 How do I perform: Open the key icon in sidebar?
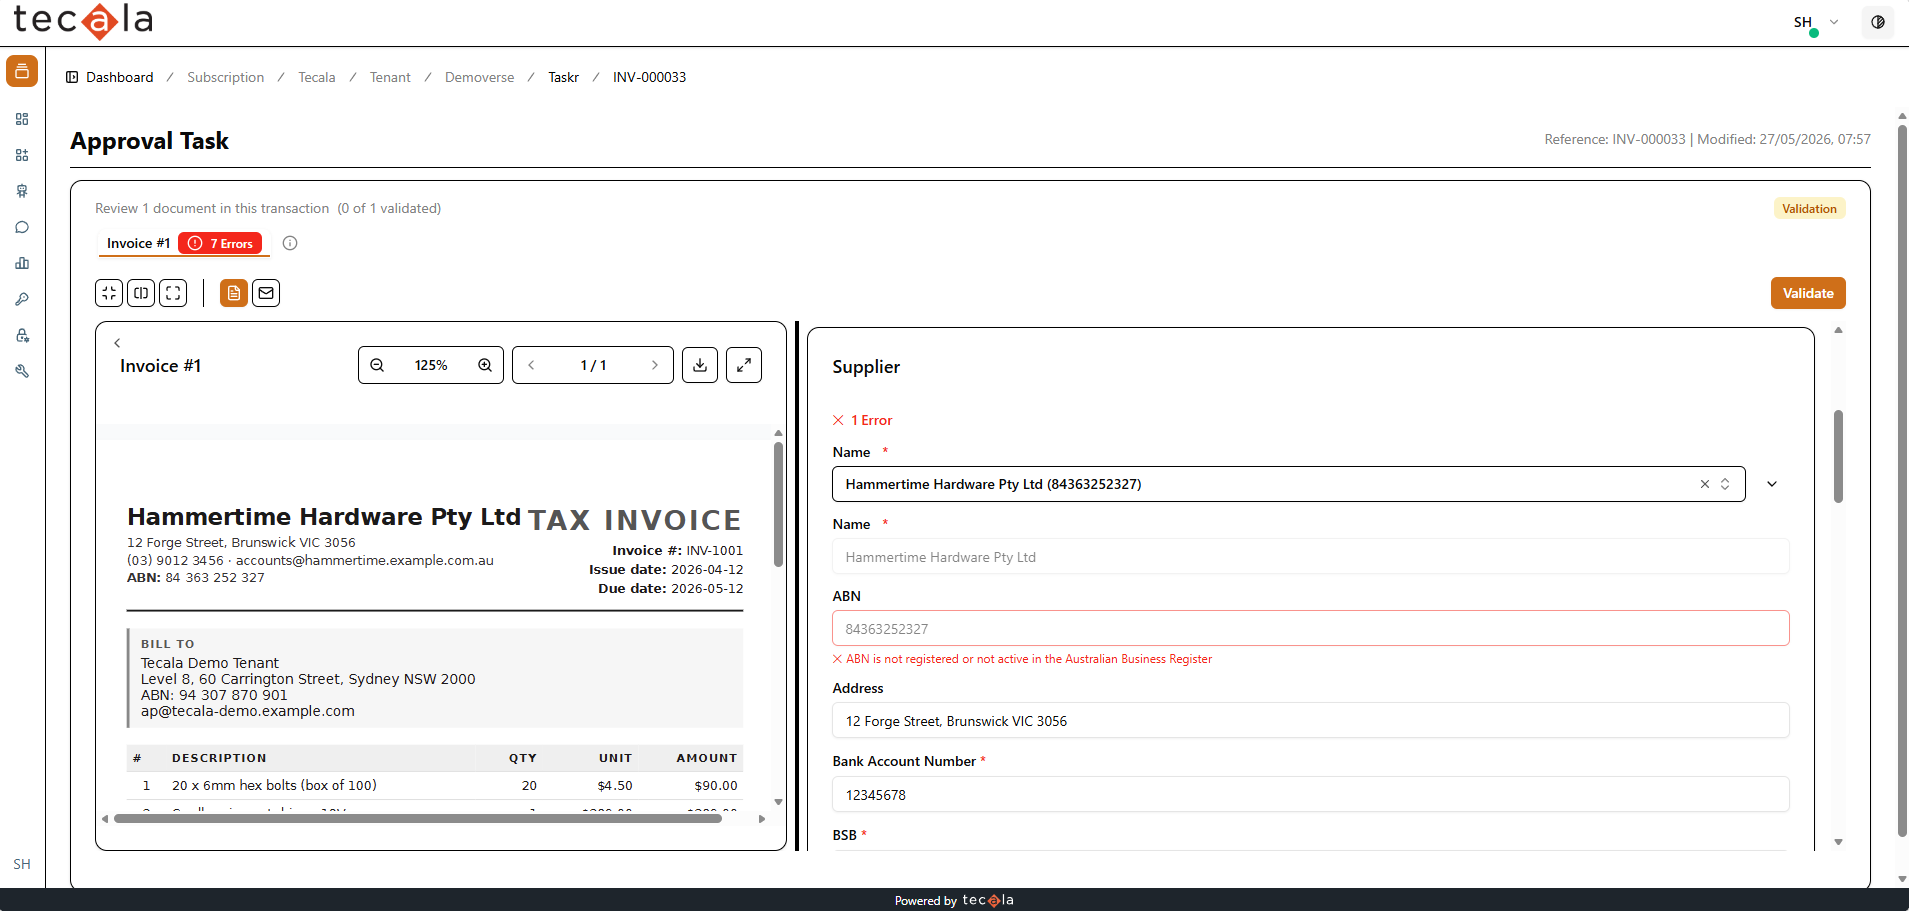(x=22, y=299)
